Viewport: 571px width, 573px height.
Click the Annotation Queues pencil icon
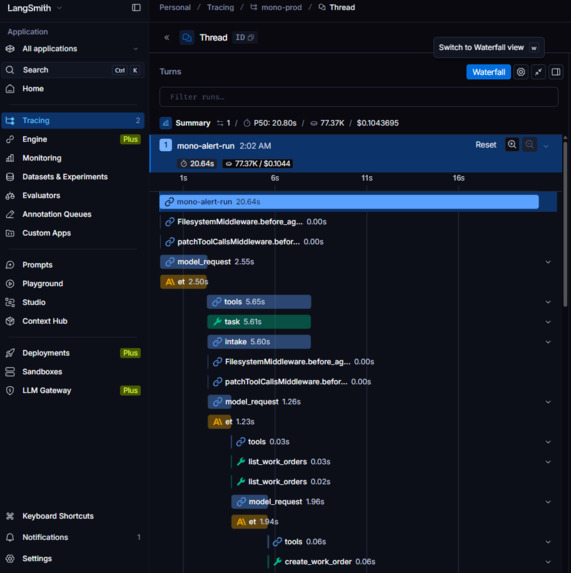(x=10, y=214)
